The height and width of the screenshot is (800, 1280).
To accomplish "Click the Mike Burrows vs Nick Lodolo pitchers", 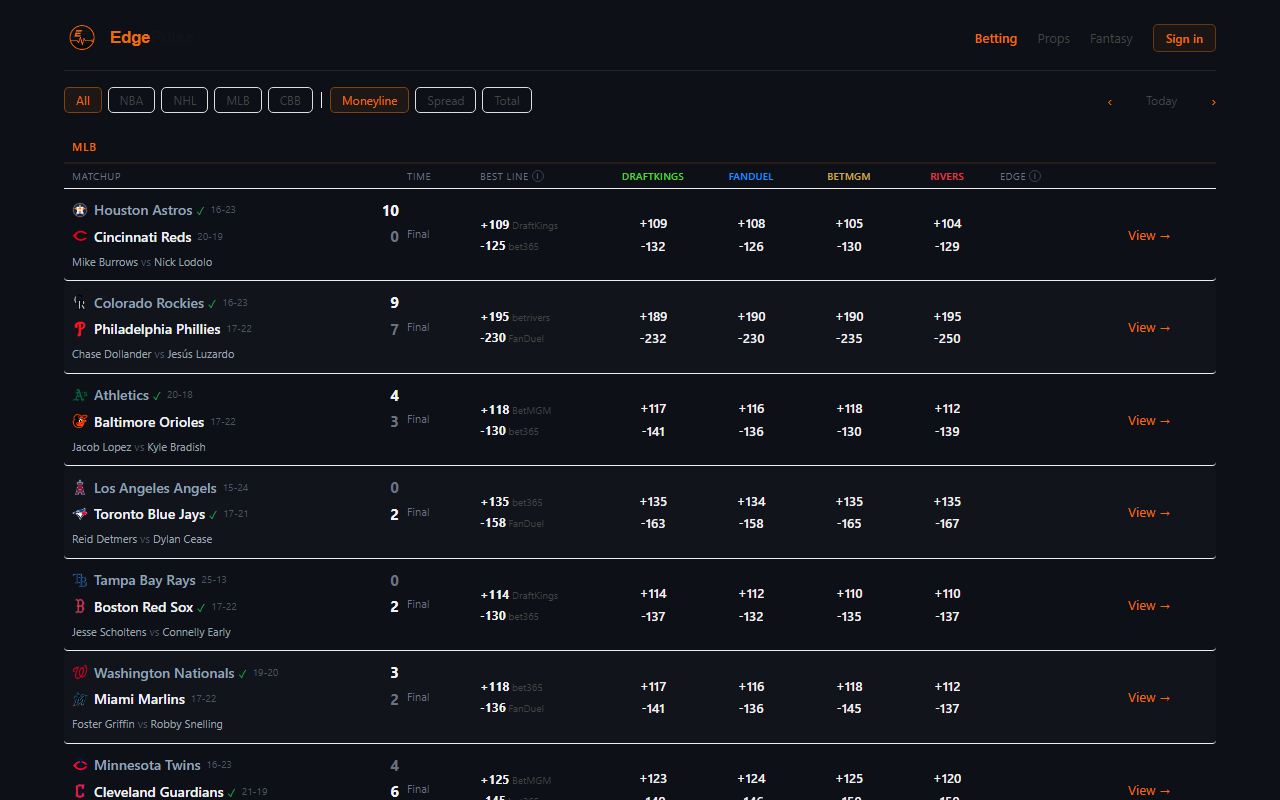I will (x=142, y=262).
